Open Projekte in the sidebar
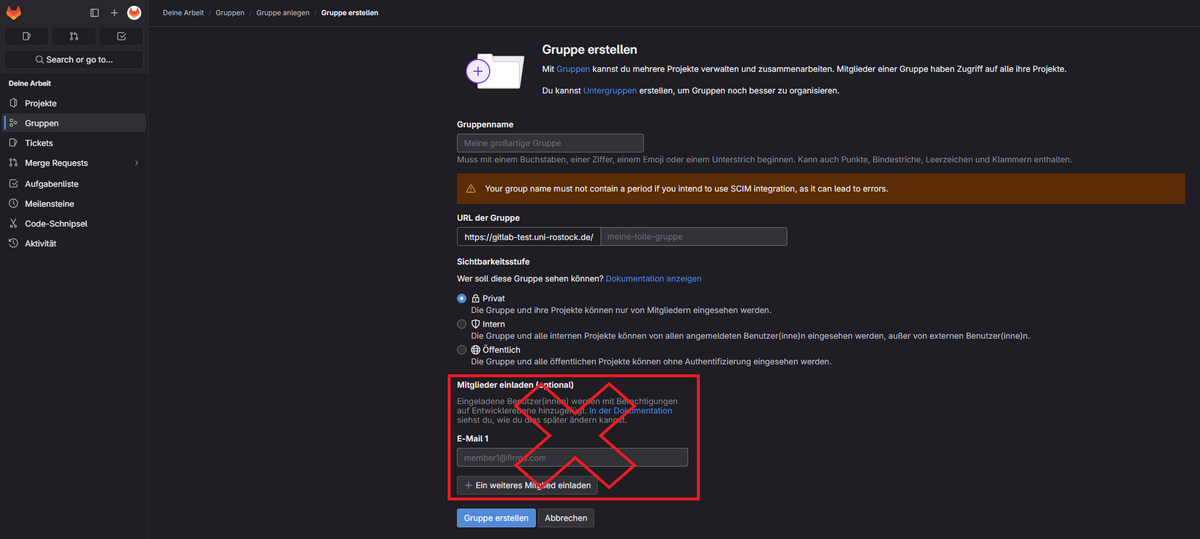The height and width of the screenshot is (539, 1200). click(x=41, y=103)
